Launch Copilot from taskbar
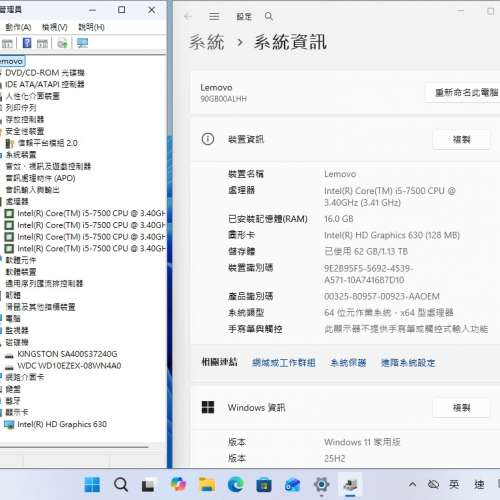500x500 pixels. tap(178, 484)
